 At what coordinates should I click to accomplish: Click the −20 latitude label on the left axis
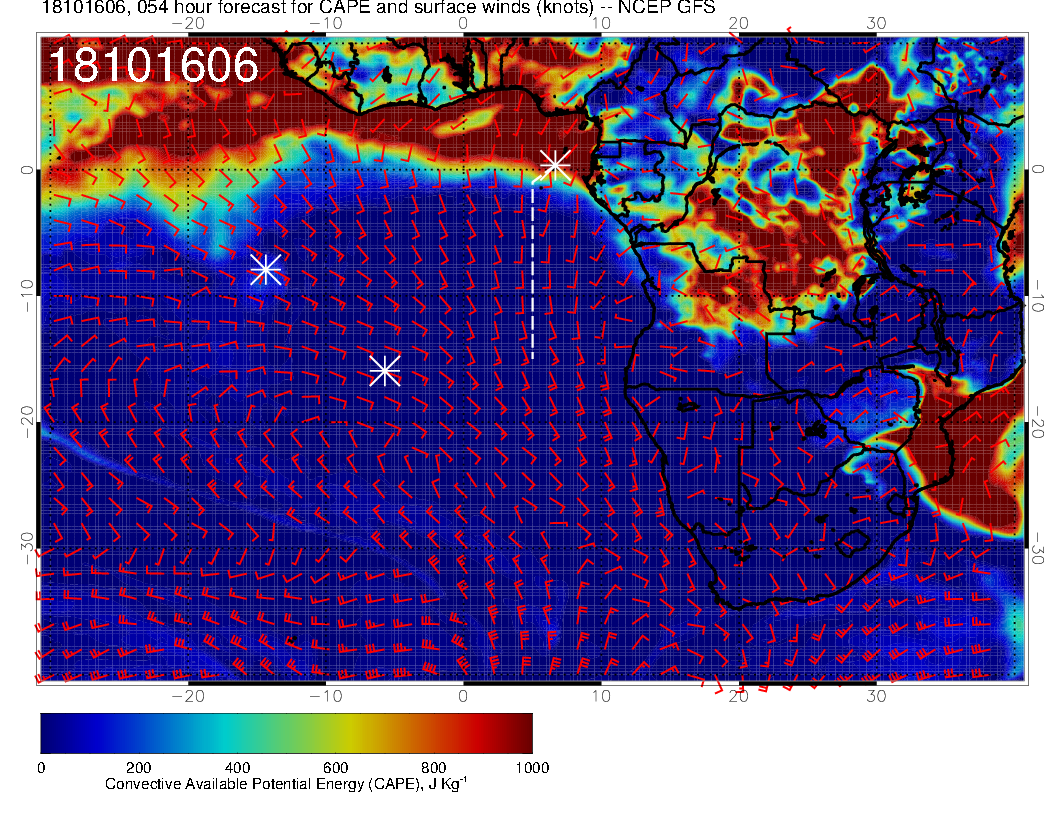26,422
